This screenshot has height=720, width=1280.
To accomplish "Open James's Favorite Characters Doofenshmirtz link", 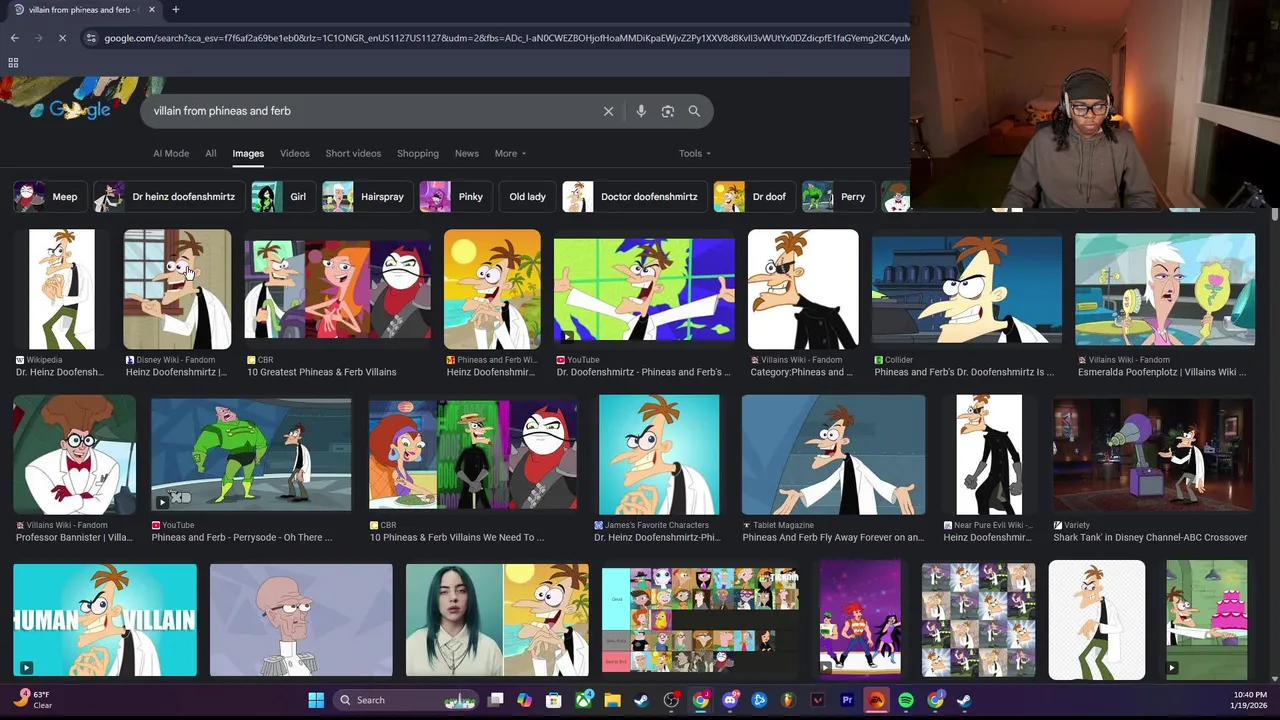I will click(657, 537).
